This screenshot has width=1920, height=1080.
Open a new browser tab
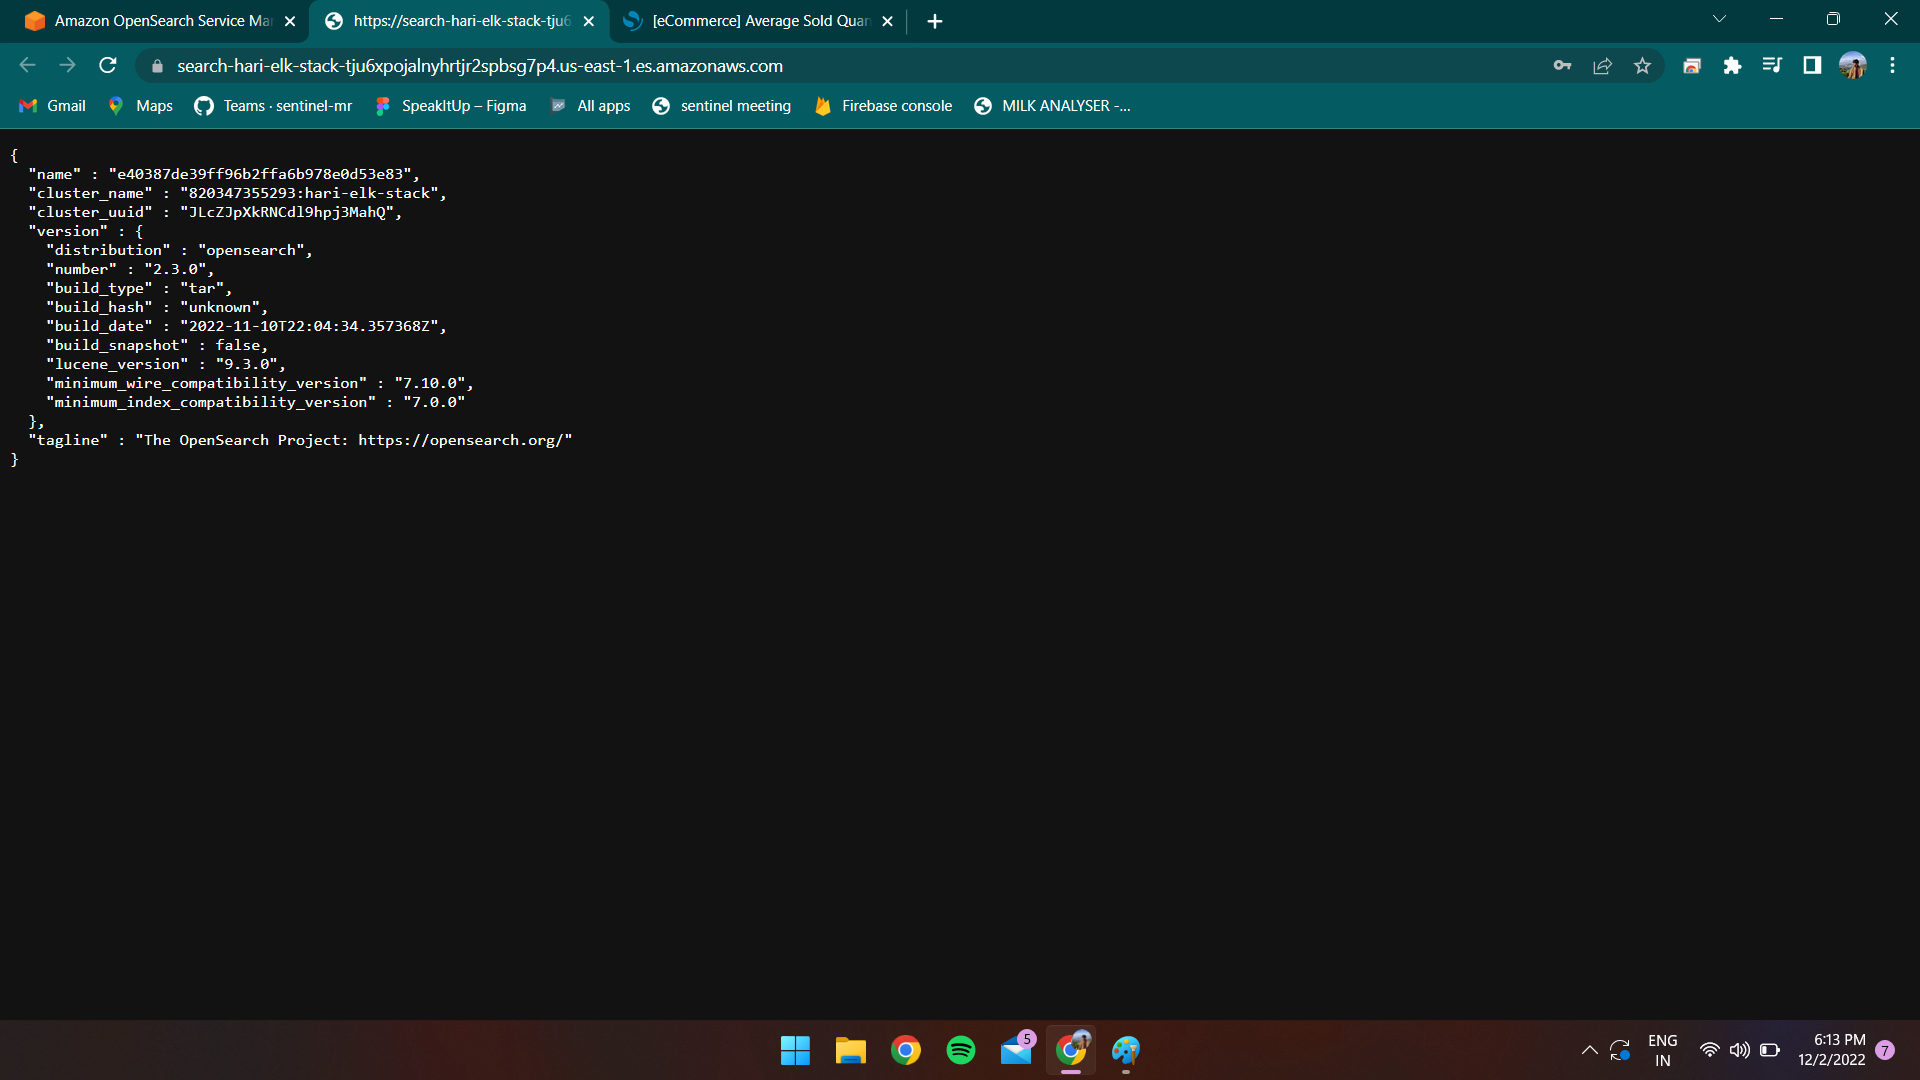click(935, 21)
